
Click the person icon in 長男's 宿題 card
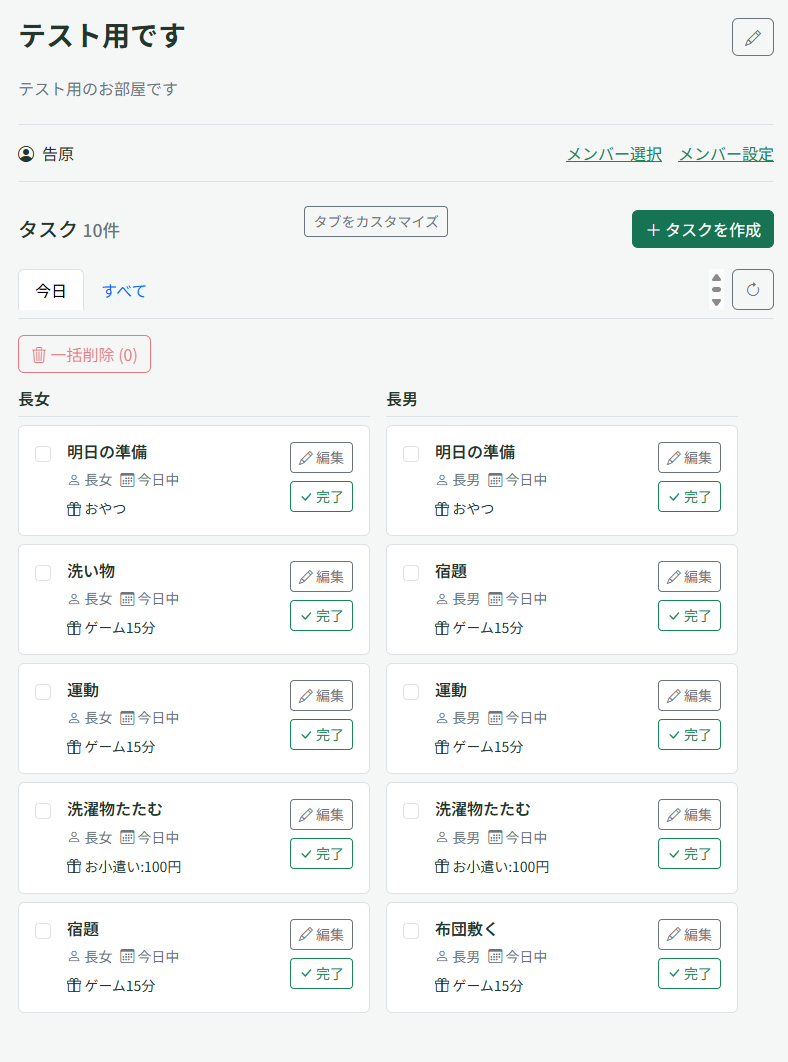point(442,599)
